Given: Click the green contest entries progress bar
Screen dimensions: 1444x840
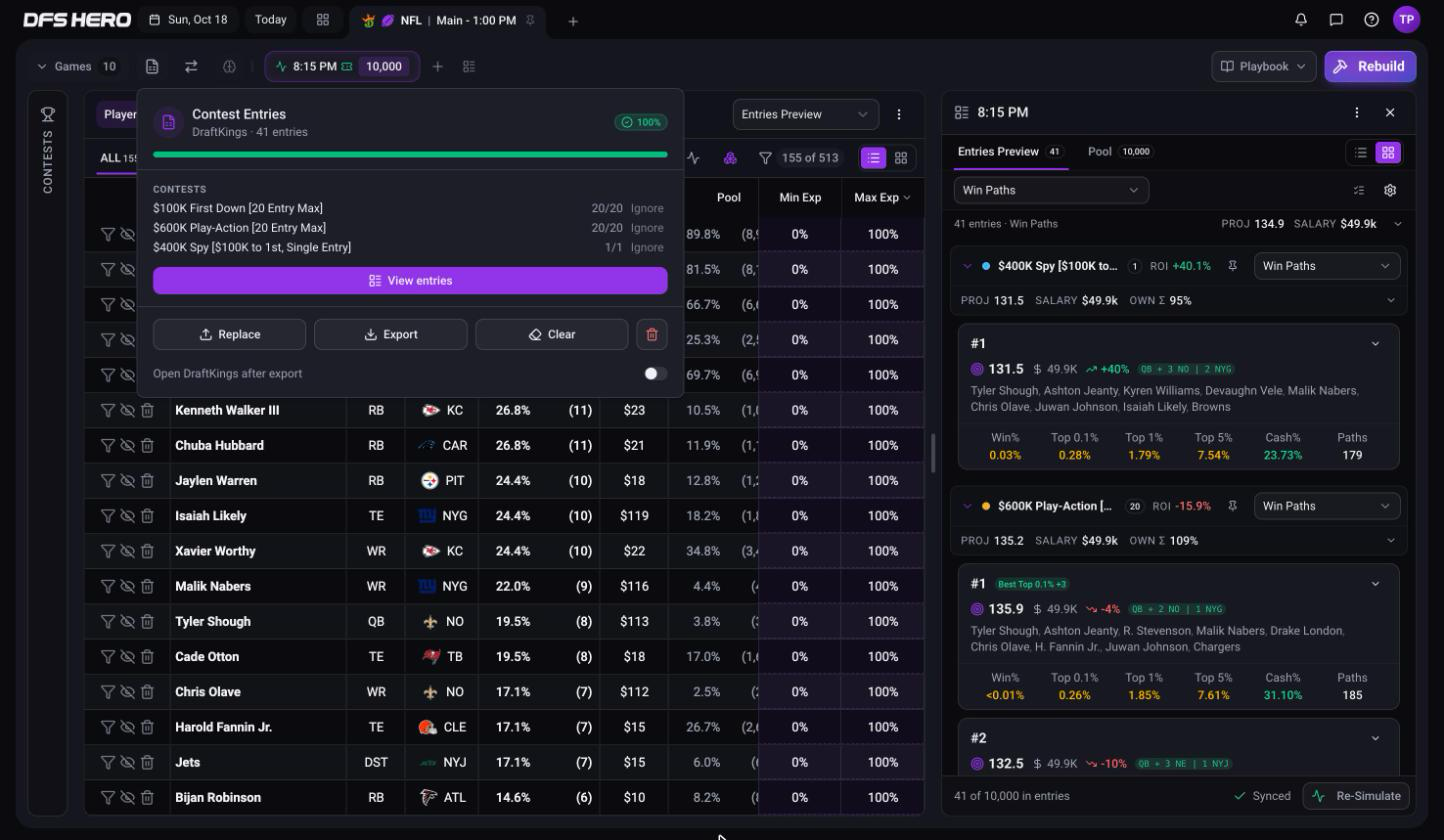Looking at the screenshot, I should pos(410,155).
